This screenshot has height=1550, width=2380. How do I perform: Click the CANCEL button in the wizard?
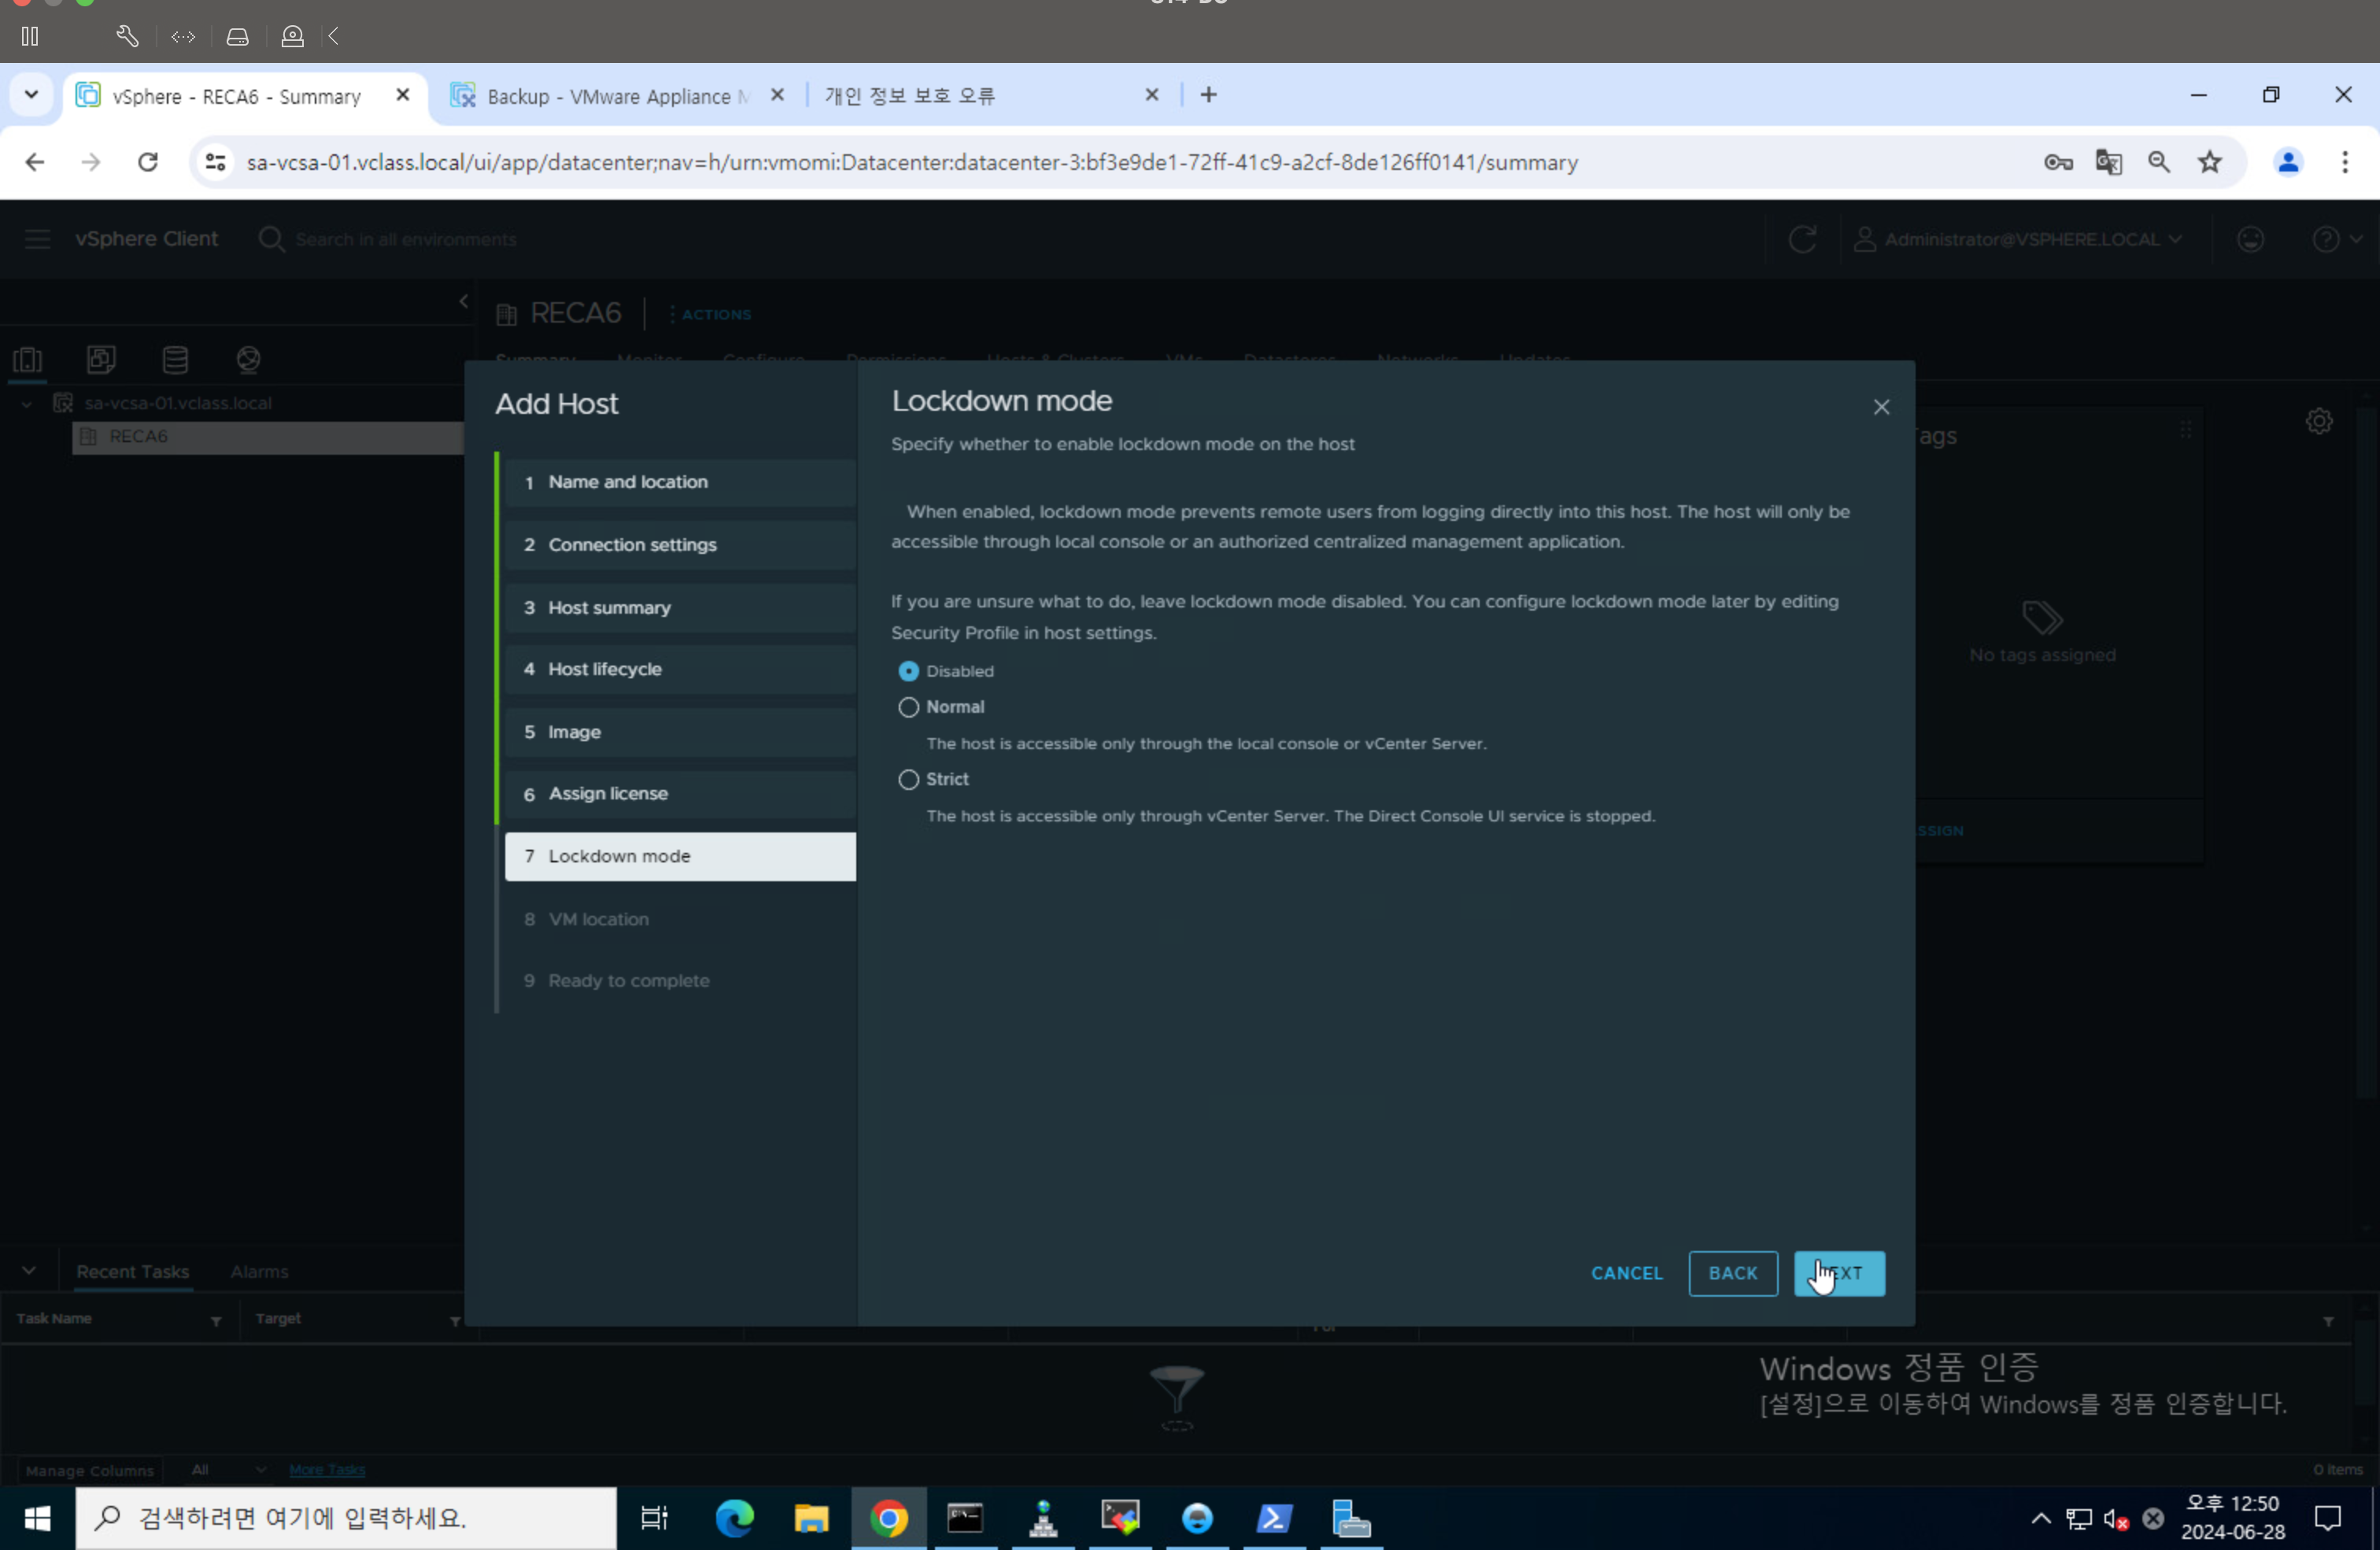pyautogui.click(x=1626, y=1273)
